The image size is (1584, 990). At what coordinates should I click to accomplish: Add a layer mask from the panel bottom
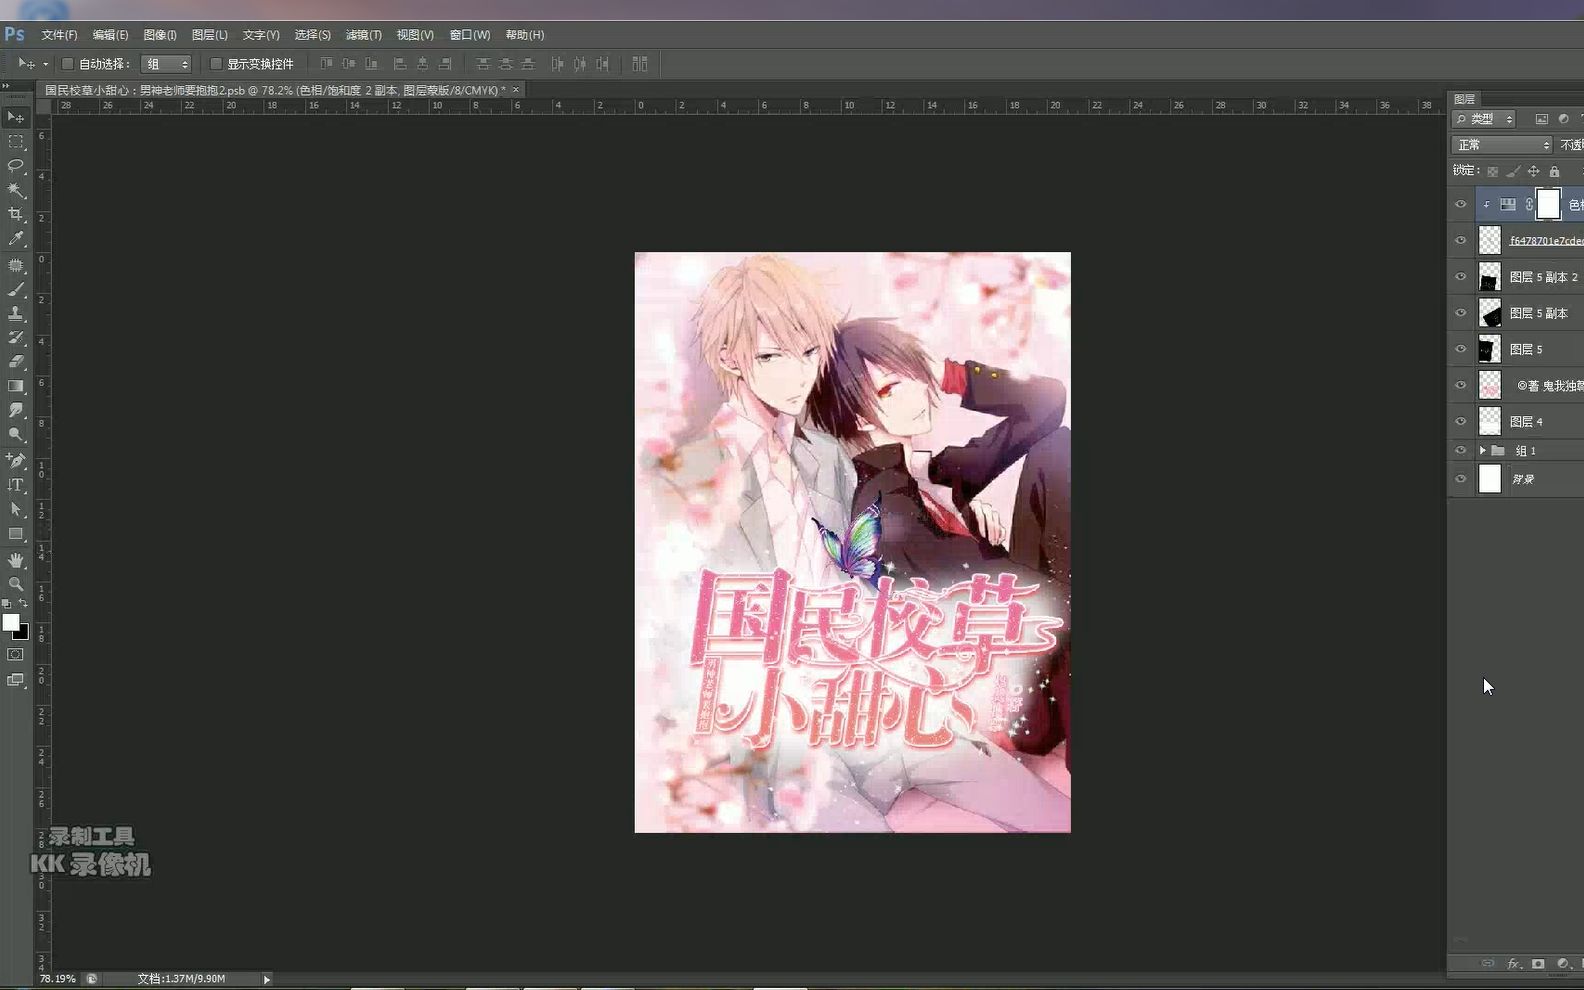1538,964
